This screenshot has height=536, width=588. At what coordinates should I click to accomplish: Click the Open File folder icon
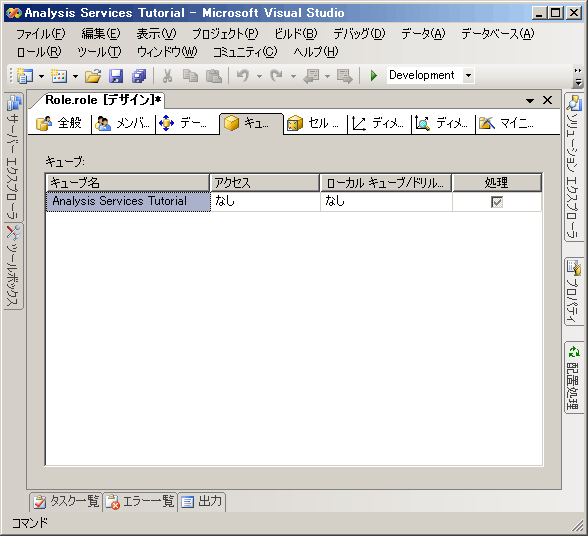tap(93, 76)
